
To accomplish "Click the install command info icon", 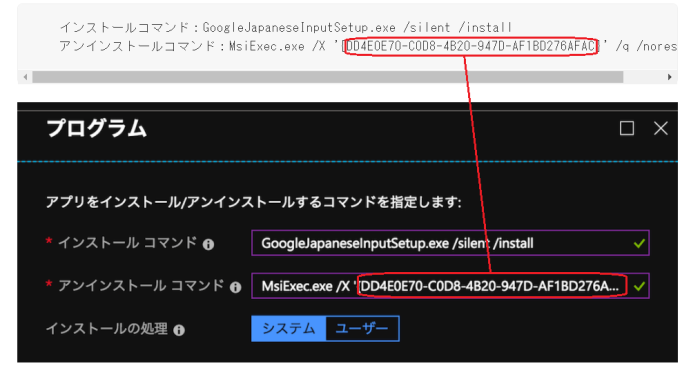I will 208,244.
